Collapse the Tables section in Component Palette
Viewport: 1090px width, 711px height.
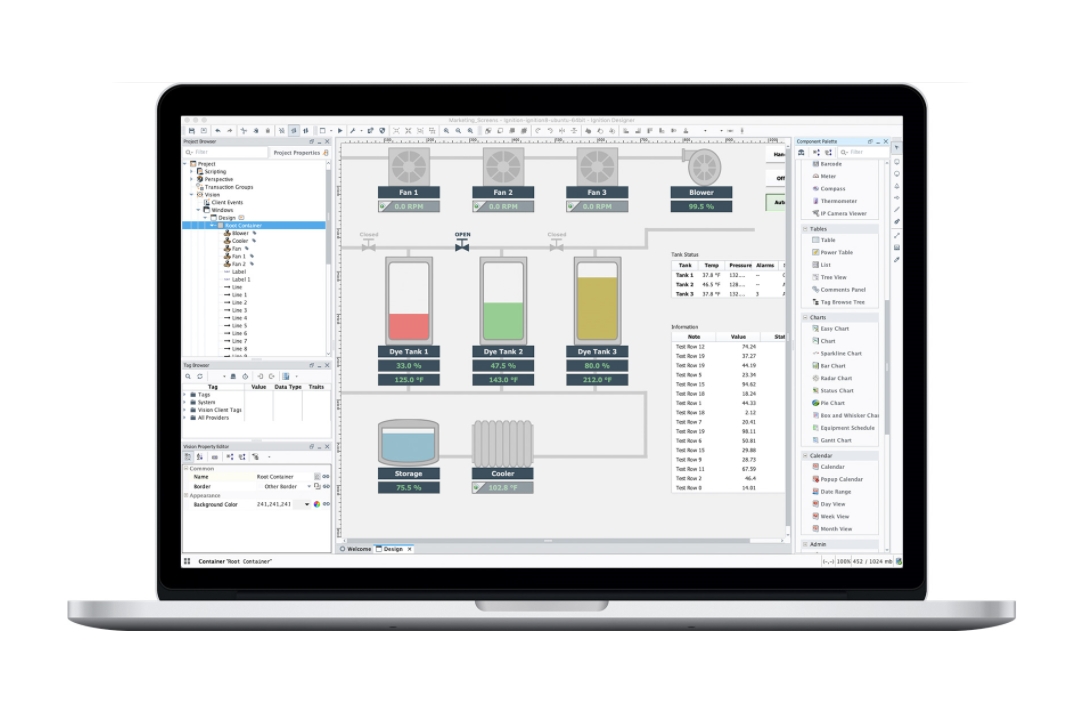805,229
